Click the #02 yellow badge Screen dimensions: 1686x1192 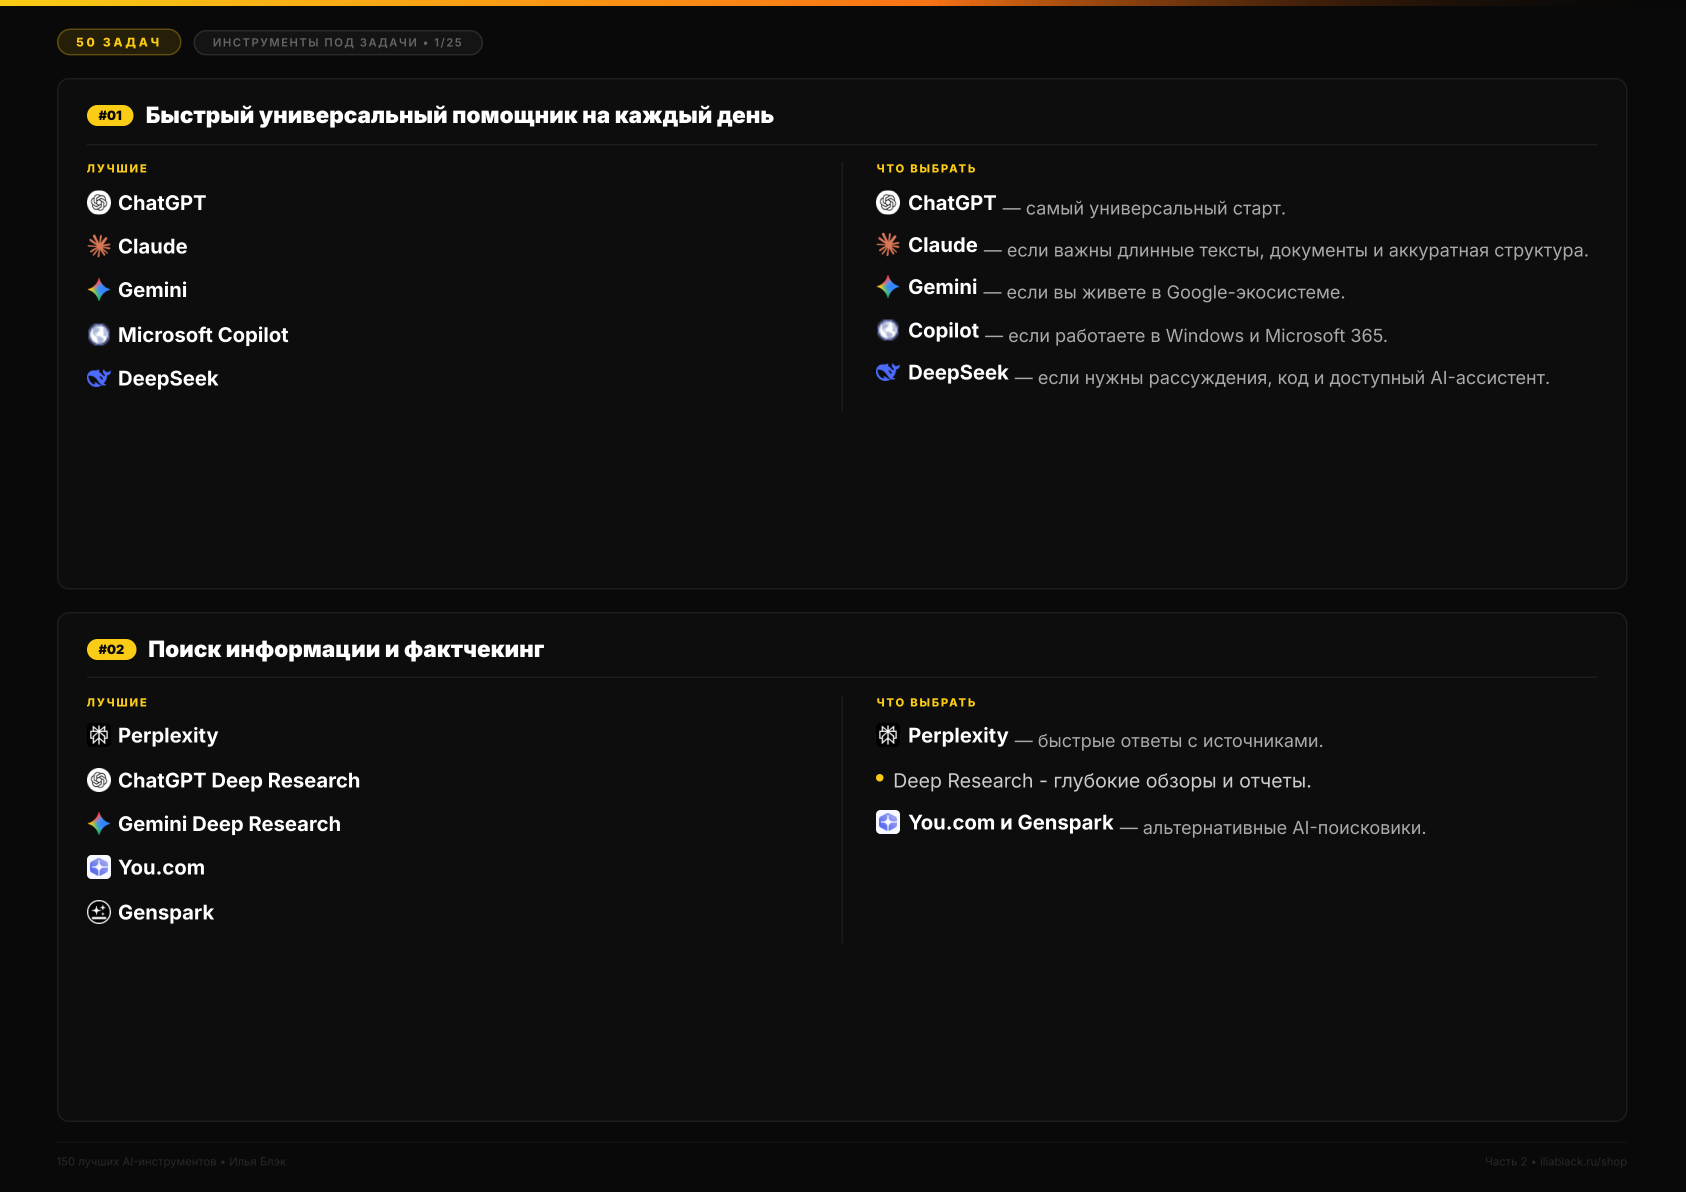point(111,650)
